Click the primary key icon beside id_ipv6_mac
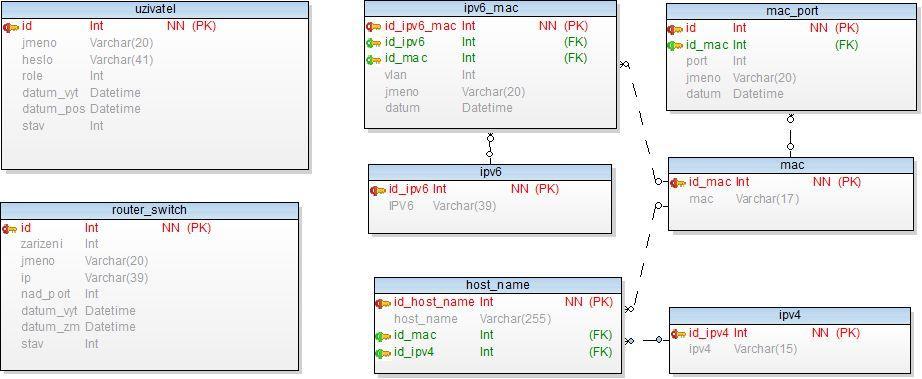 tap(374, 26)
